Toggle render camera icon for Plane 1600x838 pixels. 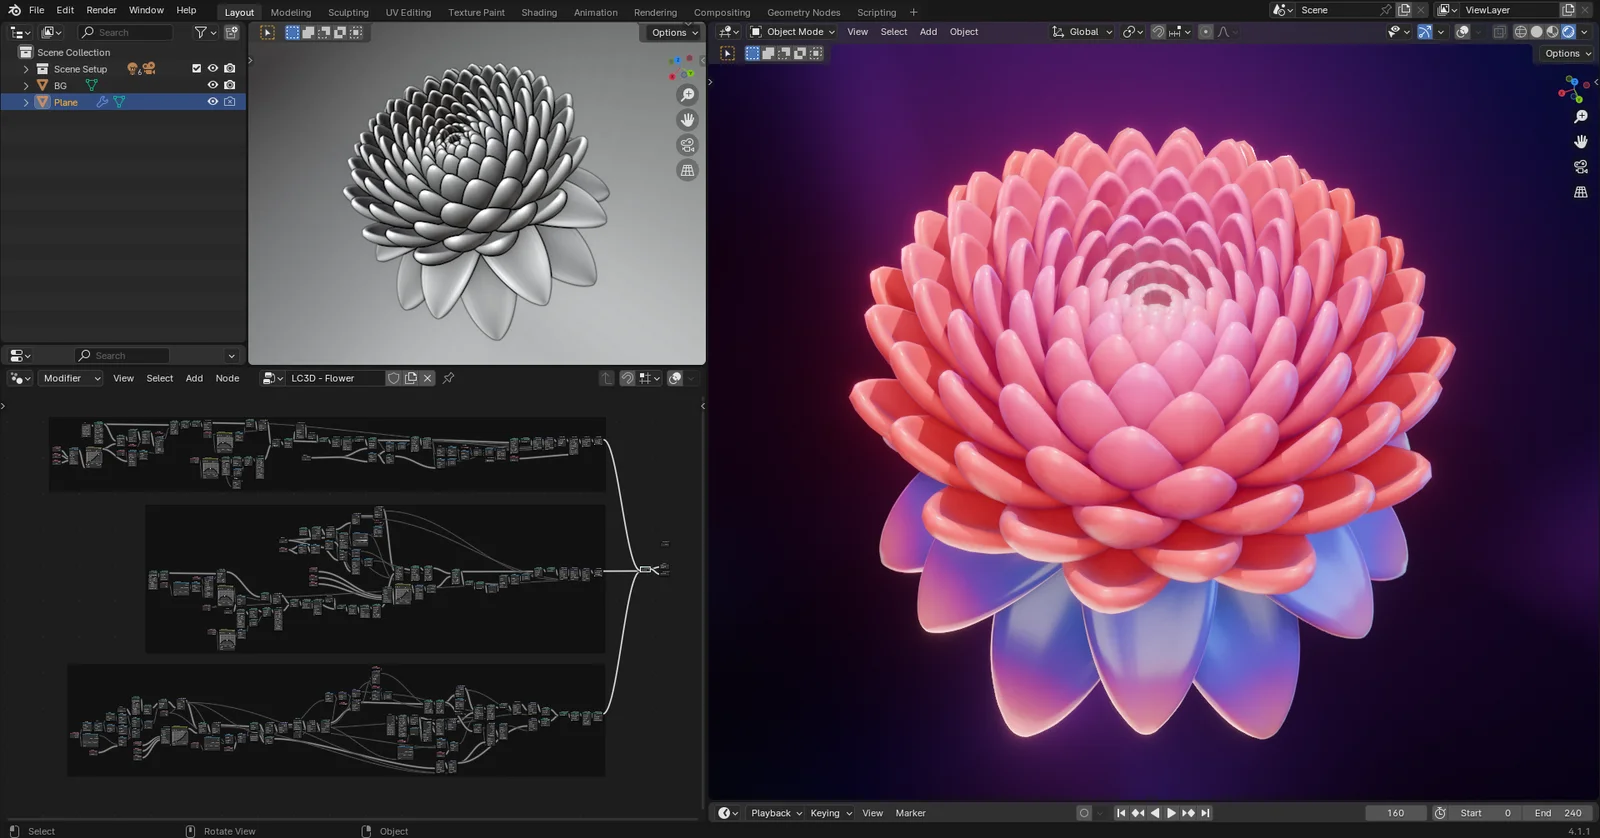[229, 102]
